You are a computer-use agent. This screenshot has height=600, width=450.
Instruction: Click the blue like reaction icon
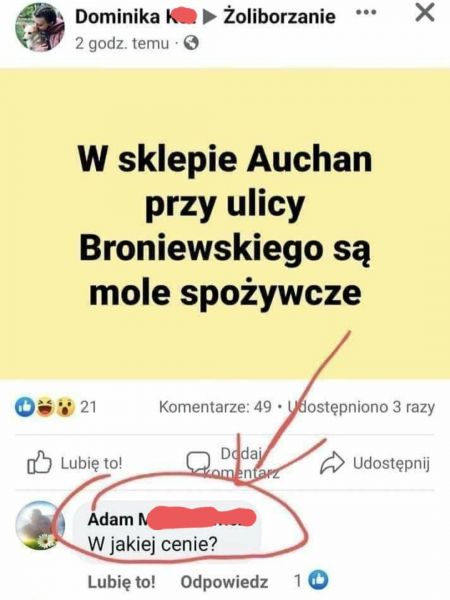24,407
